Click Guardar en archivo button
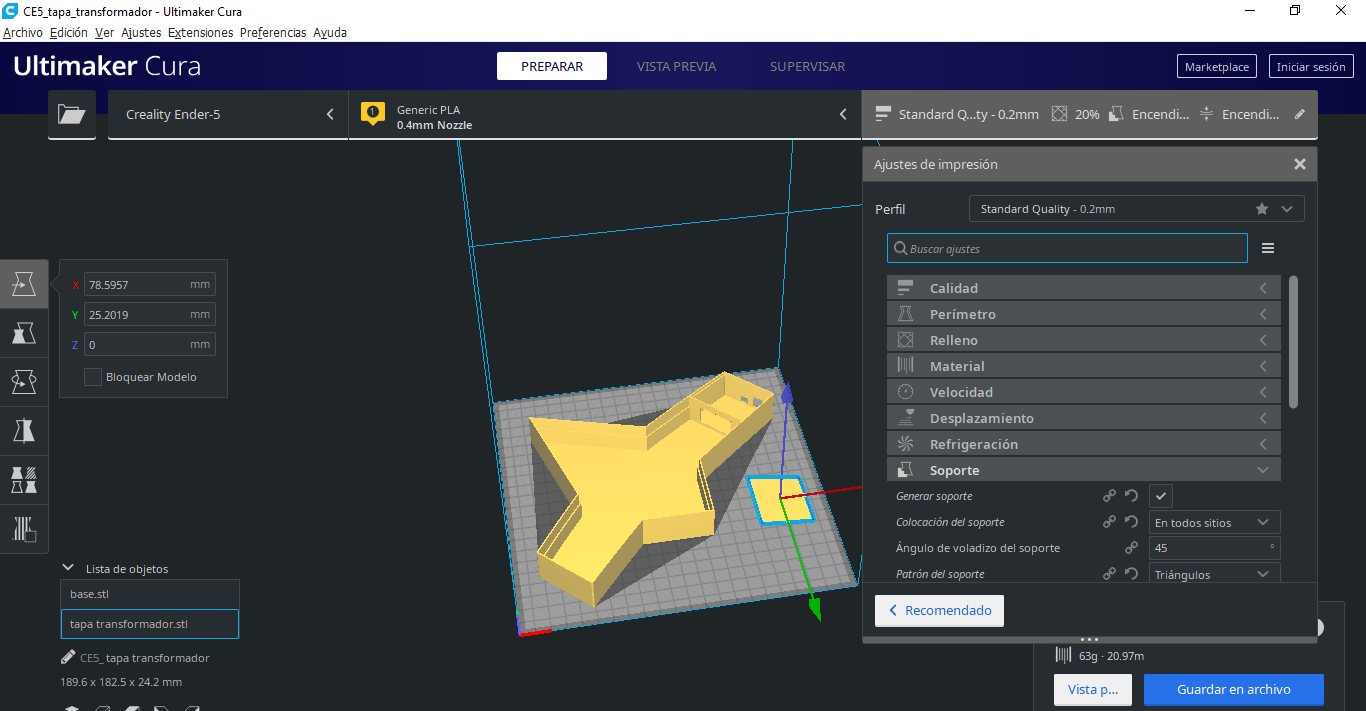The image size is (1366, 711). [x=1234, y=689]
